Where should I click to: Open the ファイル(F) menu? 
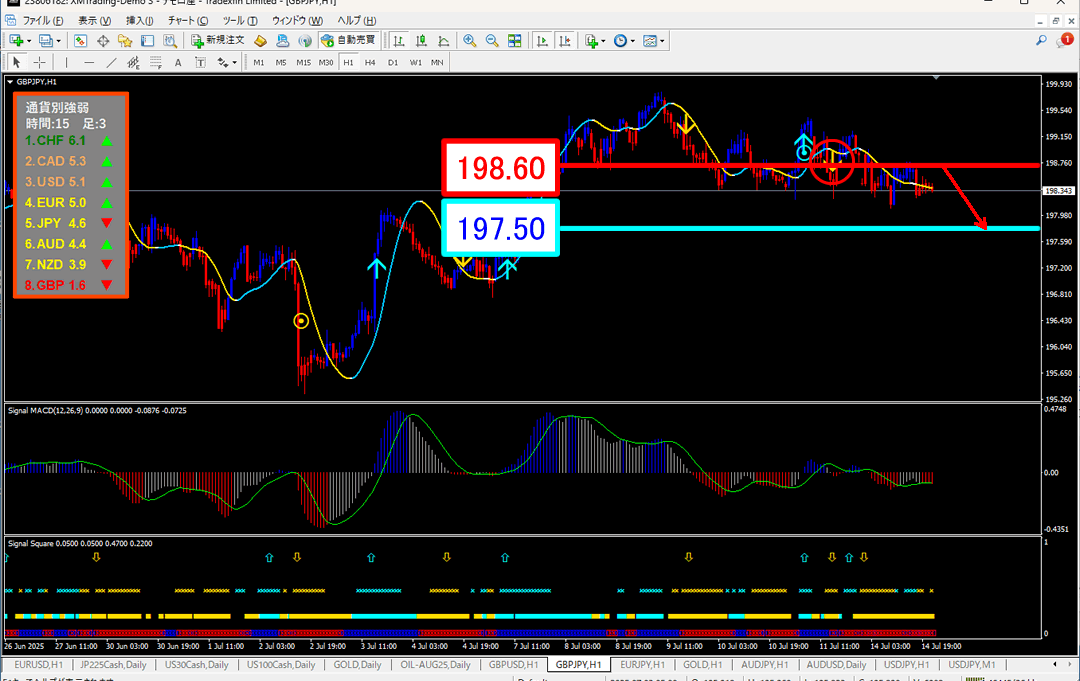pyautogui.click(x=43, y=21)
